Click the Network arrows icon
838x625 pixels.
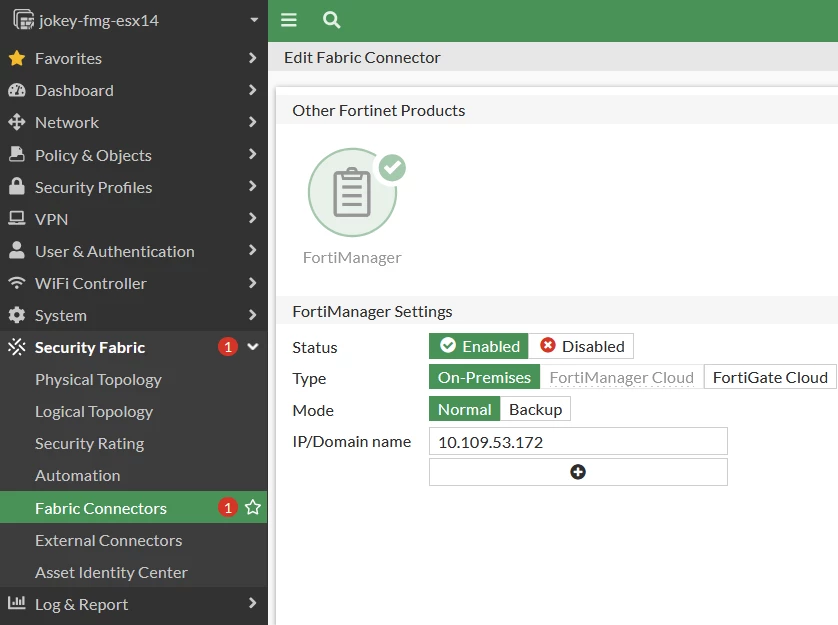pos(17,122)
